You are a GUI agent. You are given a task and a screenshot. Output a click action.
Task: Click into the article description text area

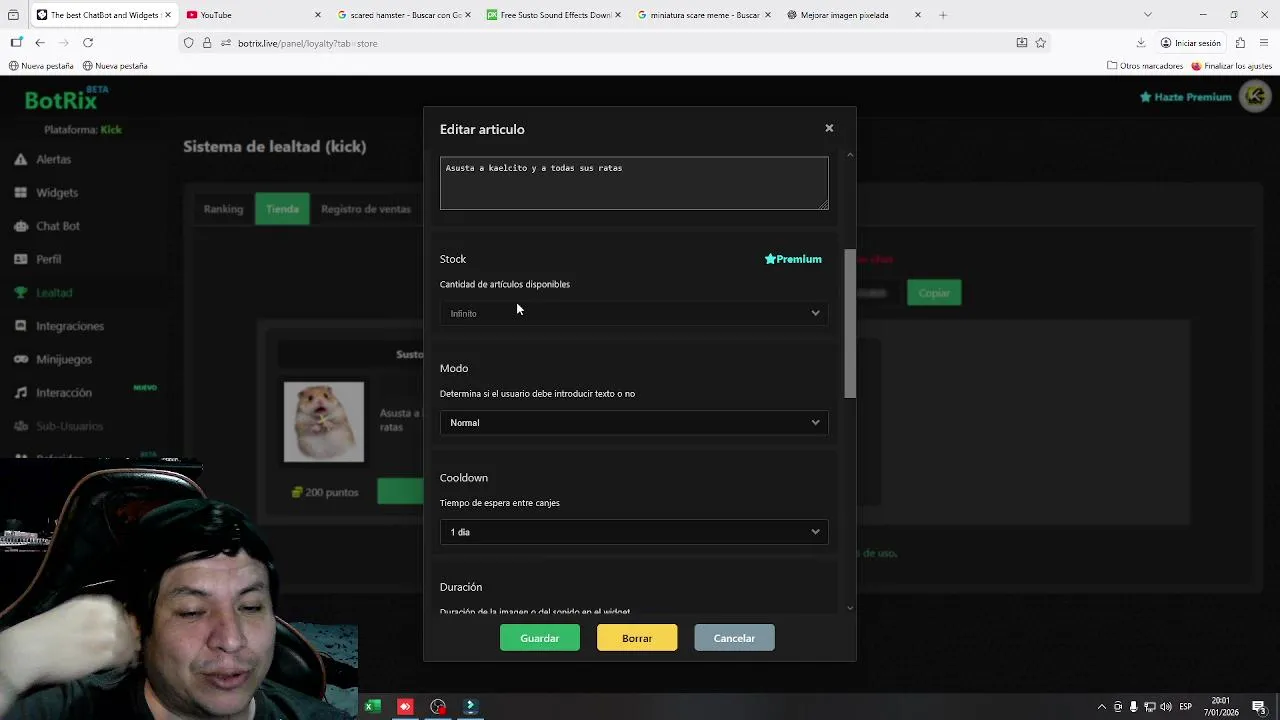point(634,183)
